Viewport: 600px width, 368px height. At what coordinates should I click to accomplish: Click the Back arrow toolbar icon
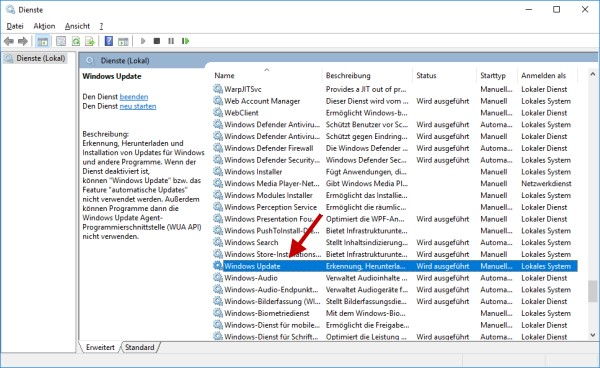pos(9,41)
